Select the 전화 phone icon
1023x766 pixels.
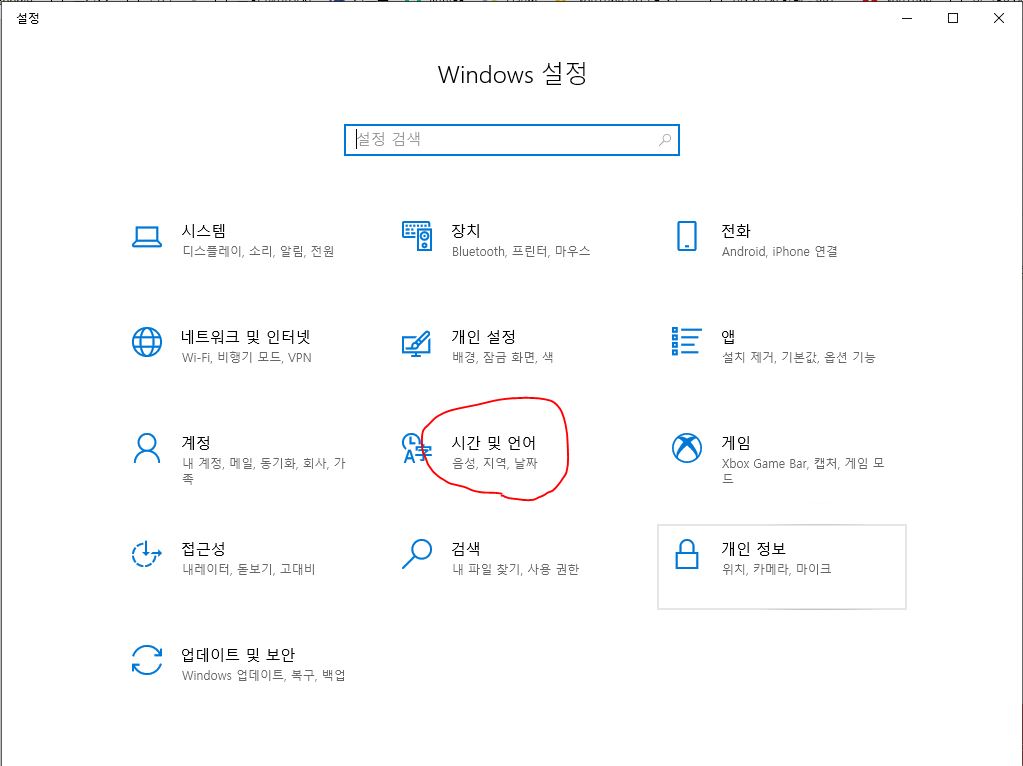686,236
